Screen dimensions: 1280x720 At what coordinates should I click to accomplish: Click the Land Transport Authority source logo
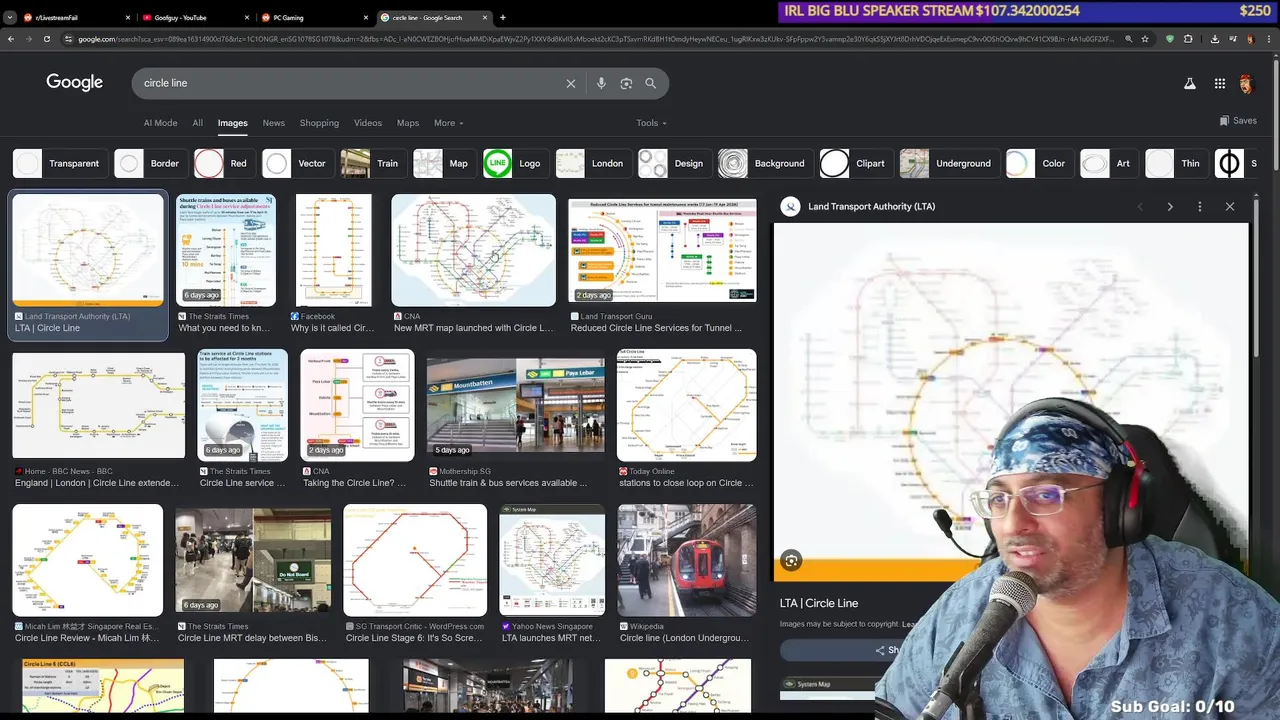pyautogui.click(x=791, y=207)
